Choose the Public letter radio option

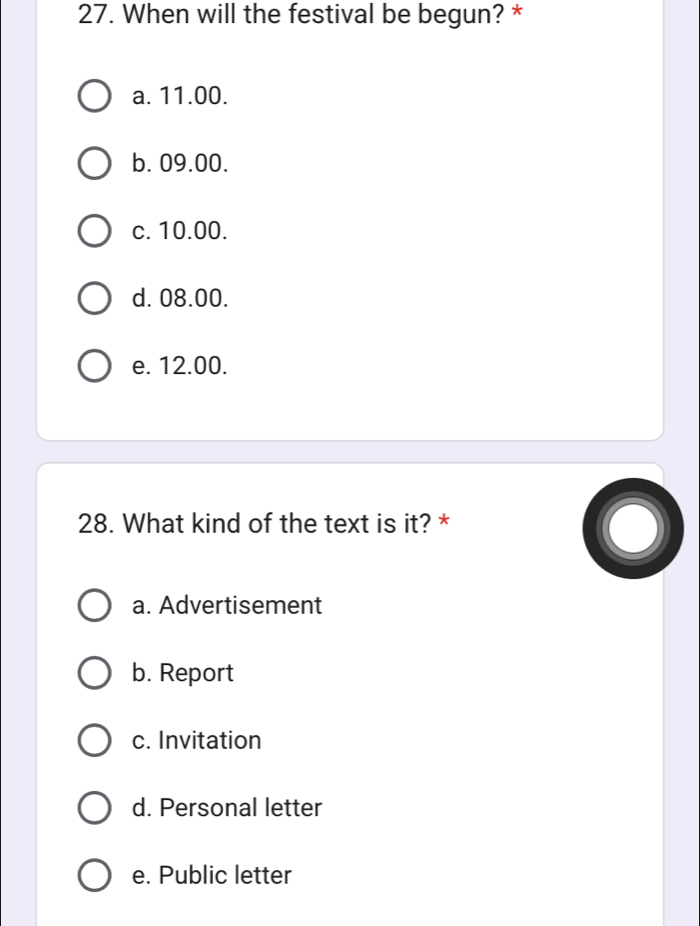(95, 875)
